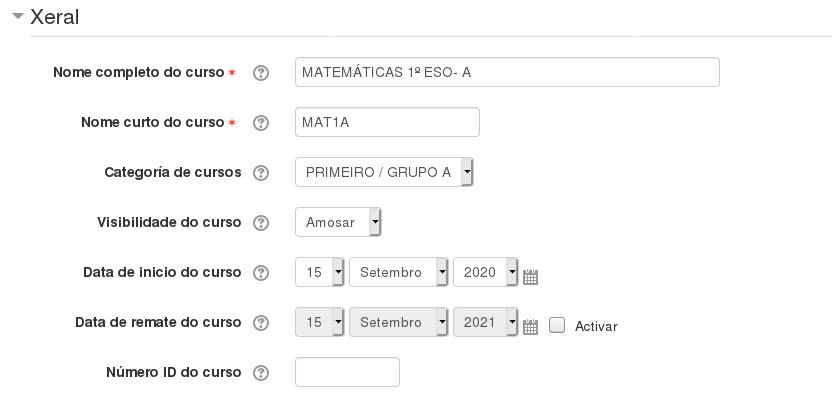Click the short name field MAT1A
The width and height of the screenshot is (832, 409).
pos(387,122)
